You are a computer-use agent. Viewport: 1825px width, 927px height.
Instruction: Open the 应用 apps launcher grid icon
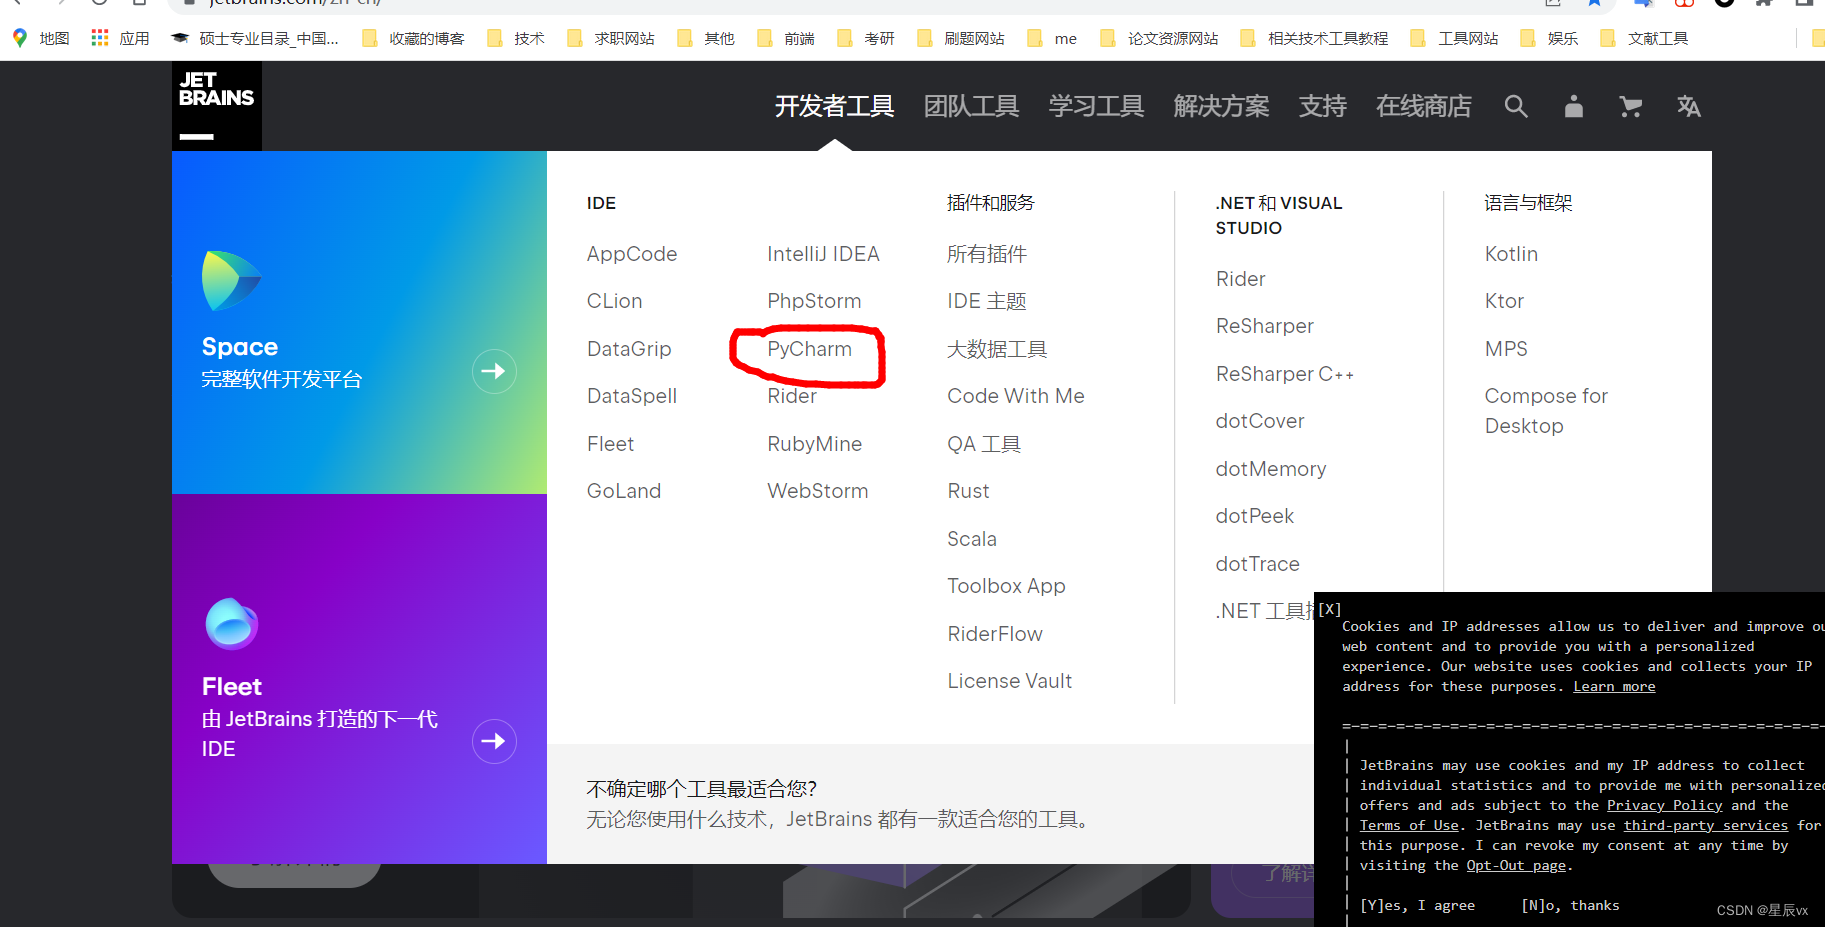[x=99, y=37]
